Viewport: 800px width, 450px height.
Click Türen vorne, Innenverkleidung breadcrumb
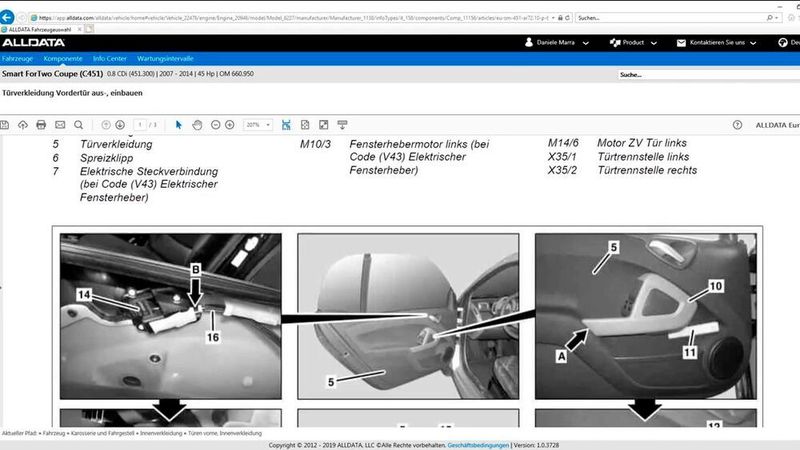[x=225, y=433]
